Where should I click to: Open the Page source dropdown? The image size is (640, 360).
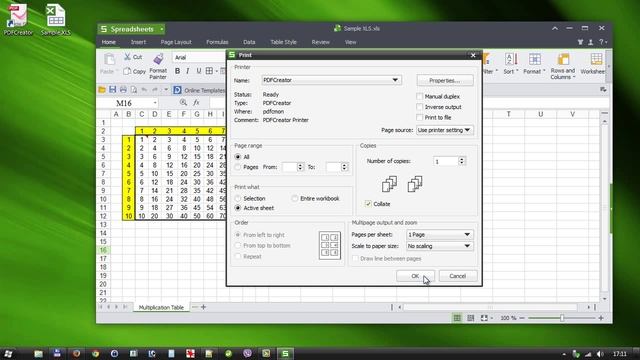point(444,130)
